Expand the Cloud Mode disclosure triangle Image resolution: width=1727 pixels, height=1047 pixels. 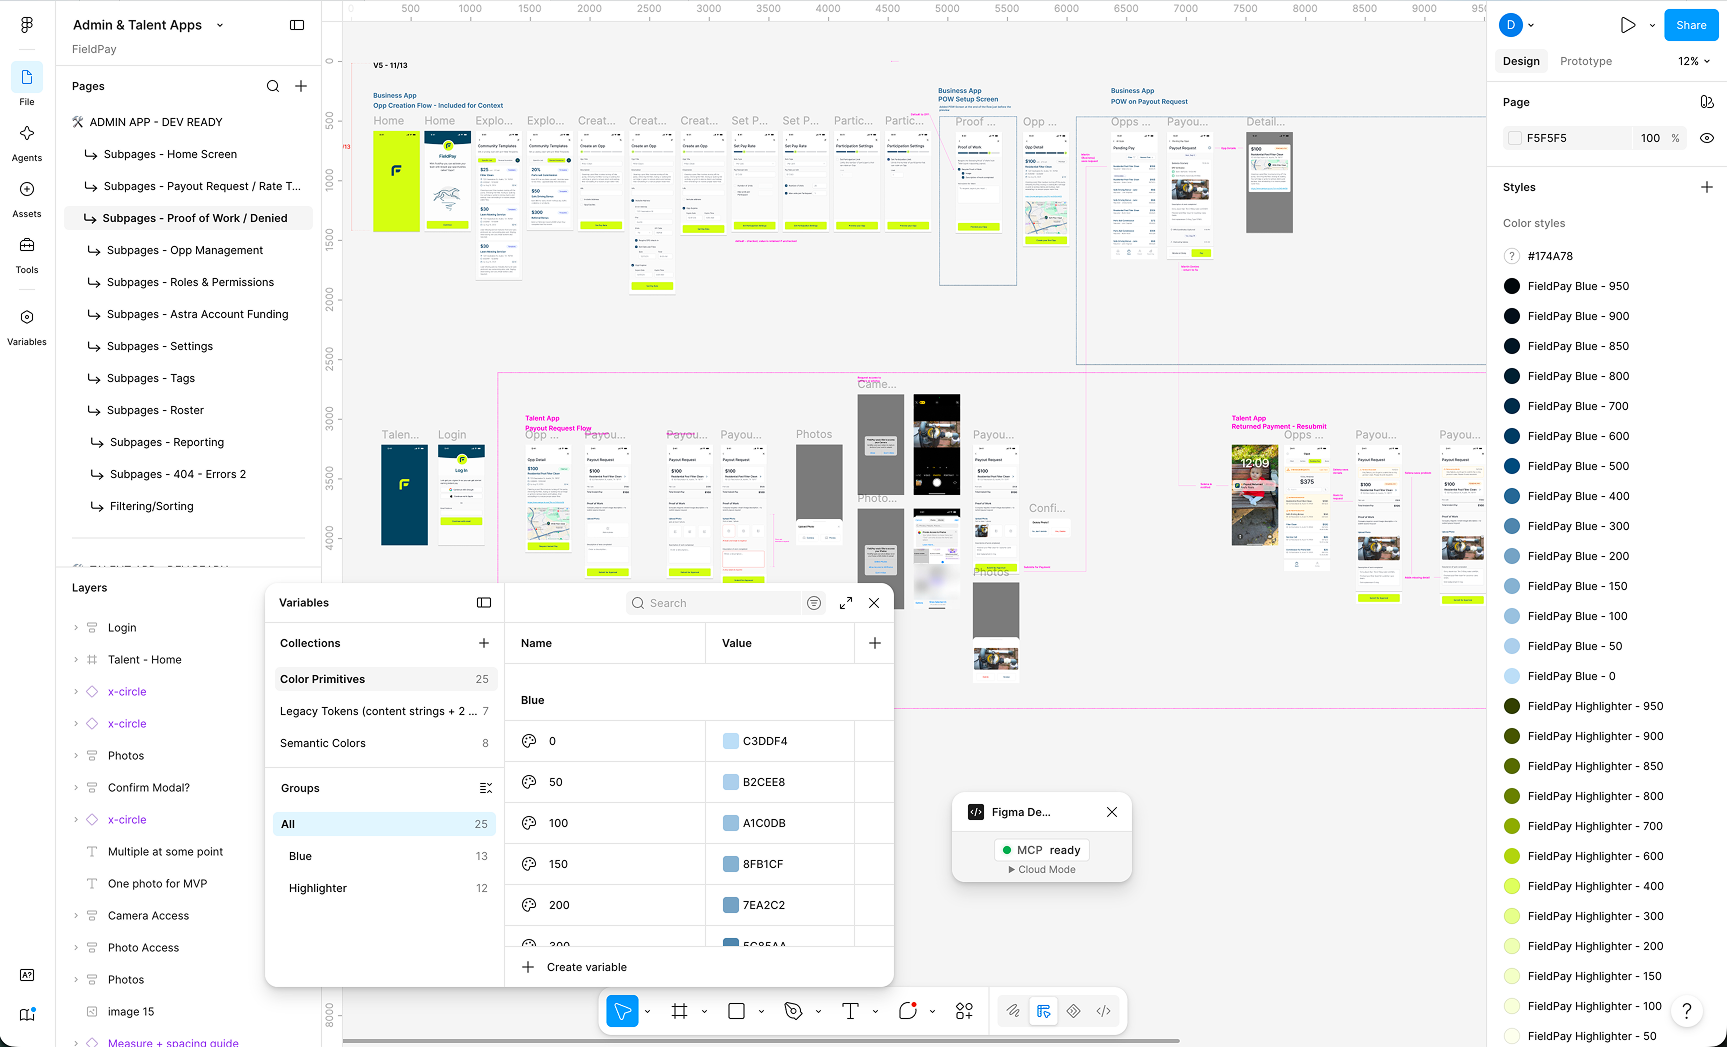point(1012,870)
